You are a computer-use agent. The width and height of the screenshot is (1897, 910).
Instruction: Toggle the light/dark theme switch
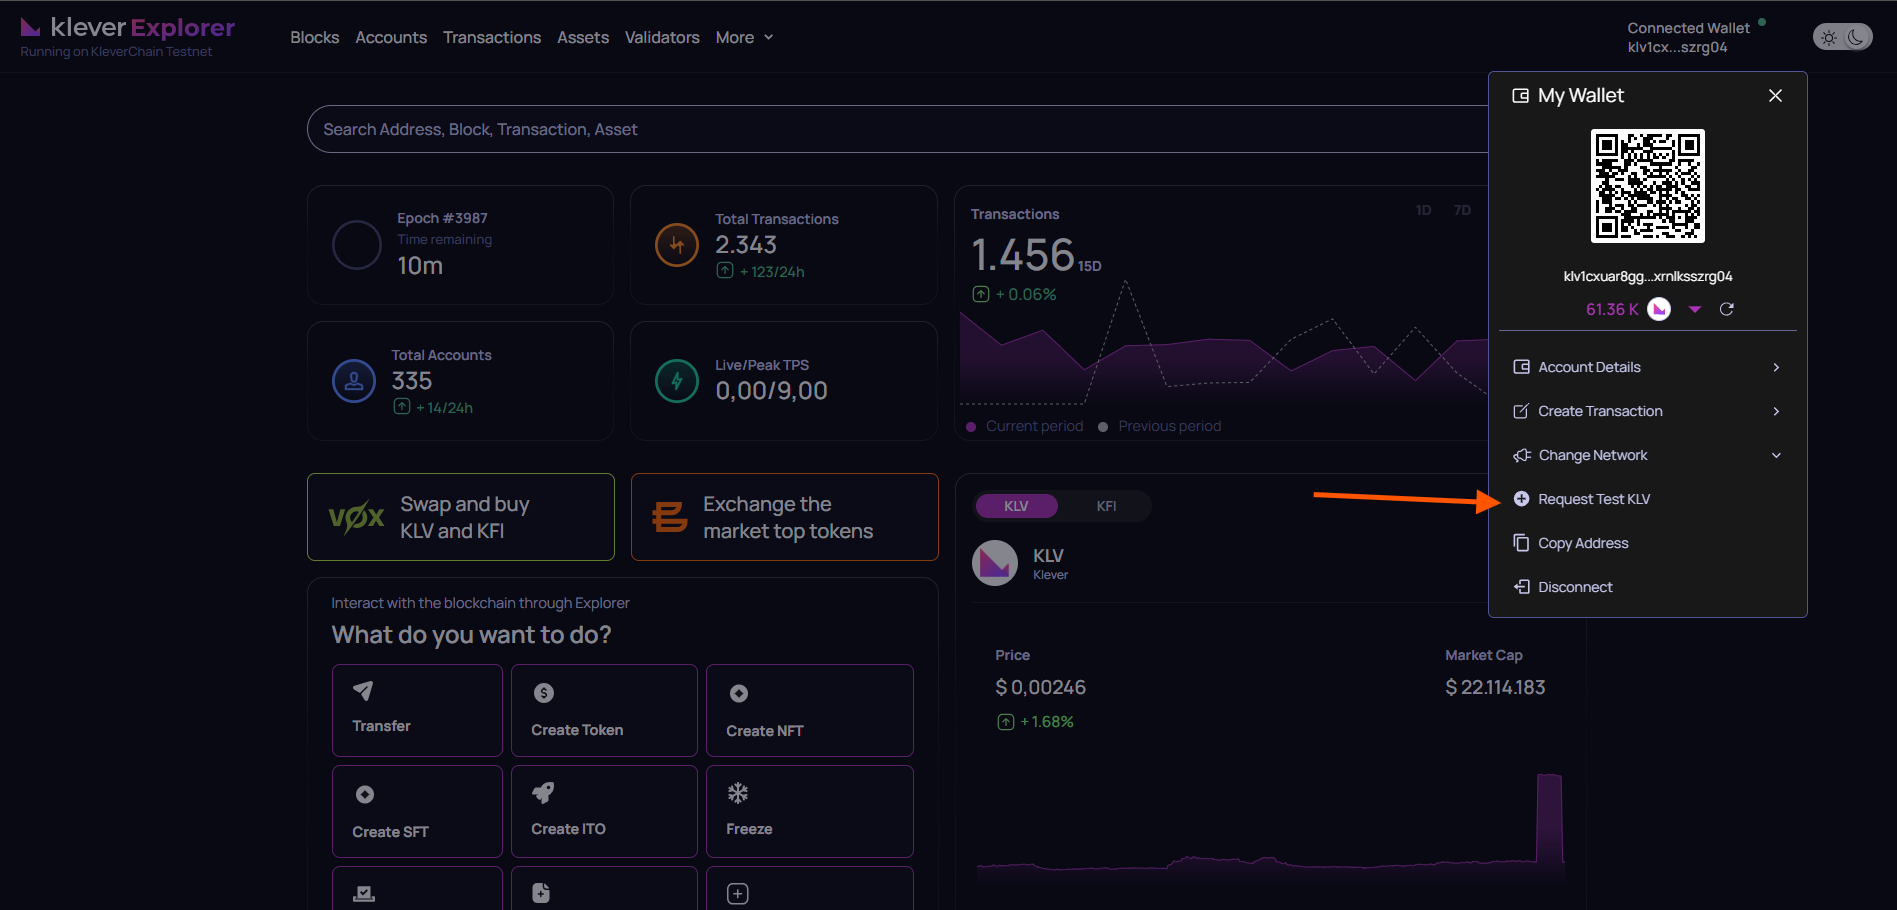coord(1842,37)
